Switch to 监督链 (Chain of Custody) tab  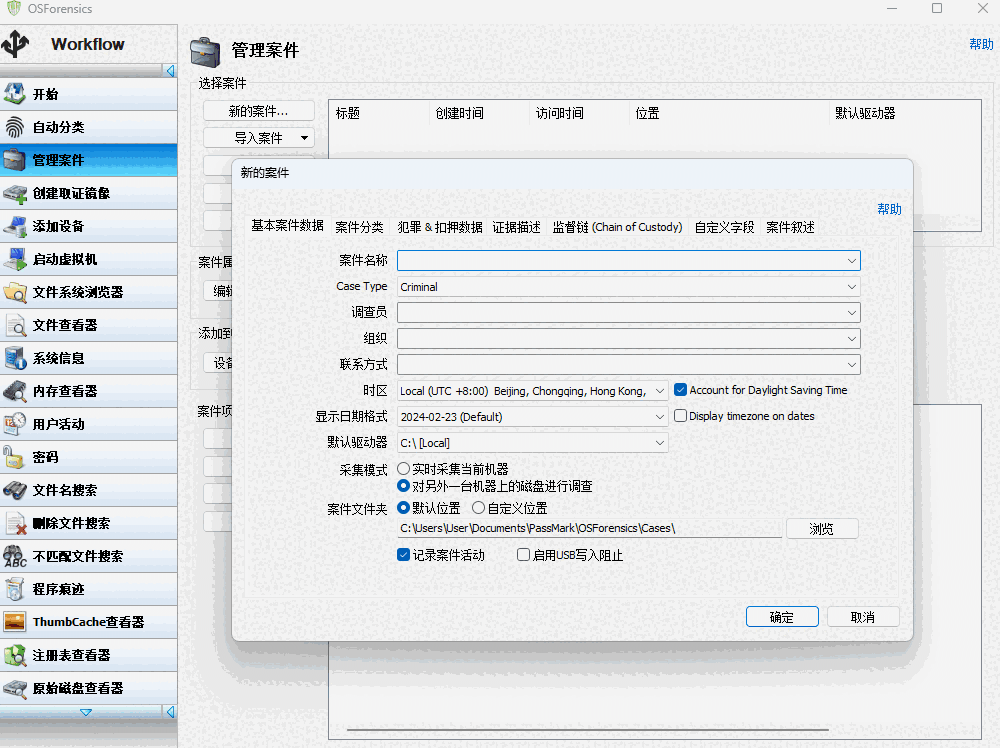pyautogui.click(x=617, y=227)
